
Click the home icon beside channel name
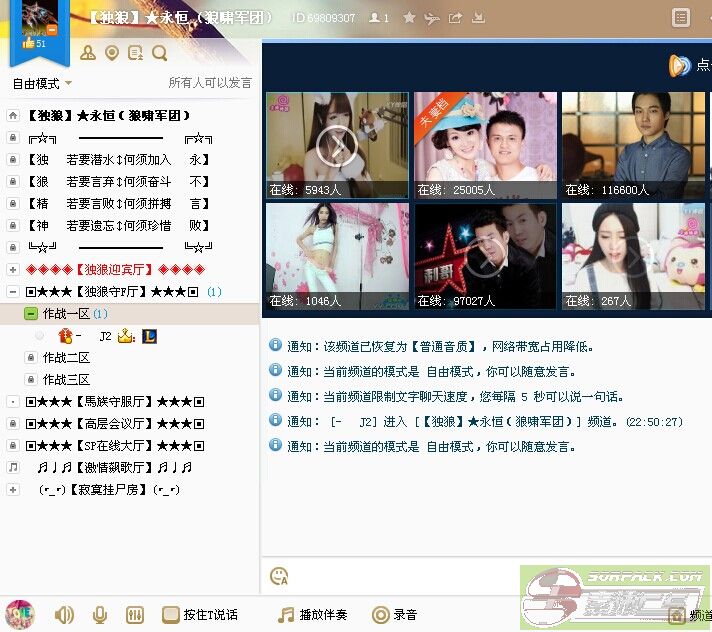(13, 115)
